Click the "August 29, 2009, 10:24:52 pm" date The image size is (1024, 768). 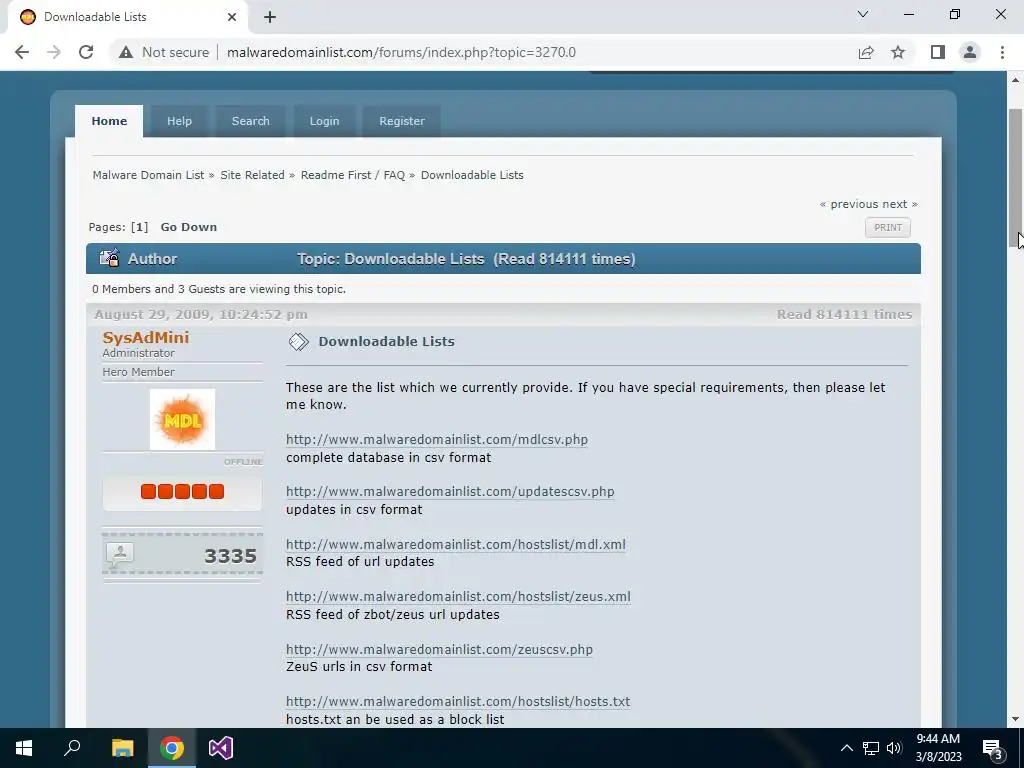[200, 314]
